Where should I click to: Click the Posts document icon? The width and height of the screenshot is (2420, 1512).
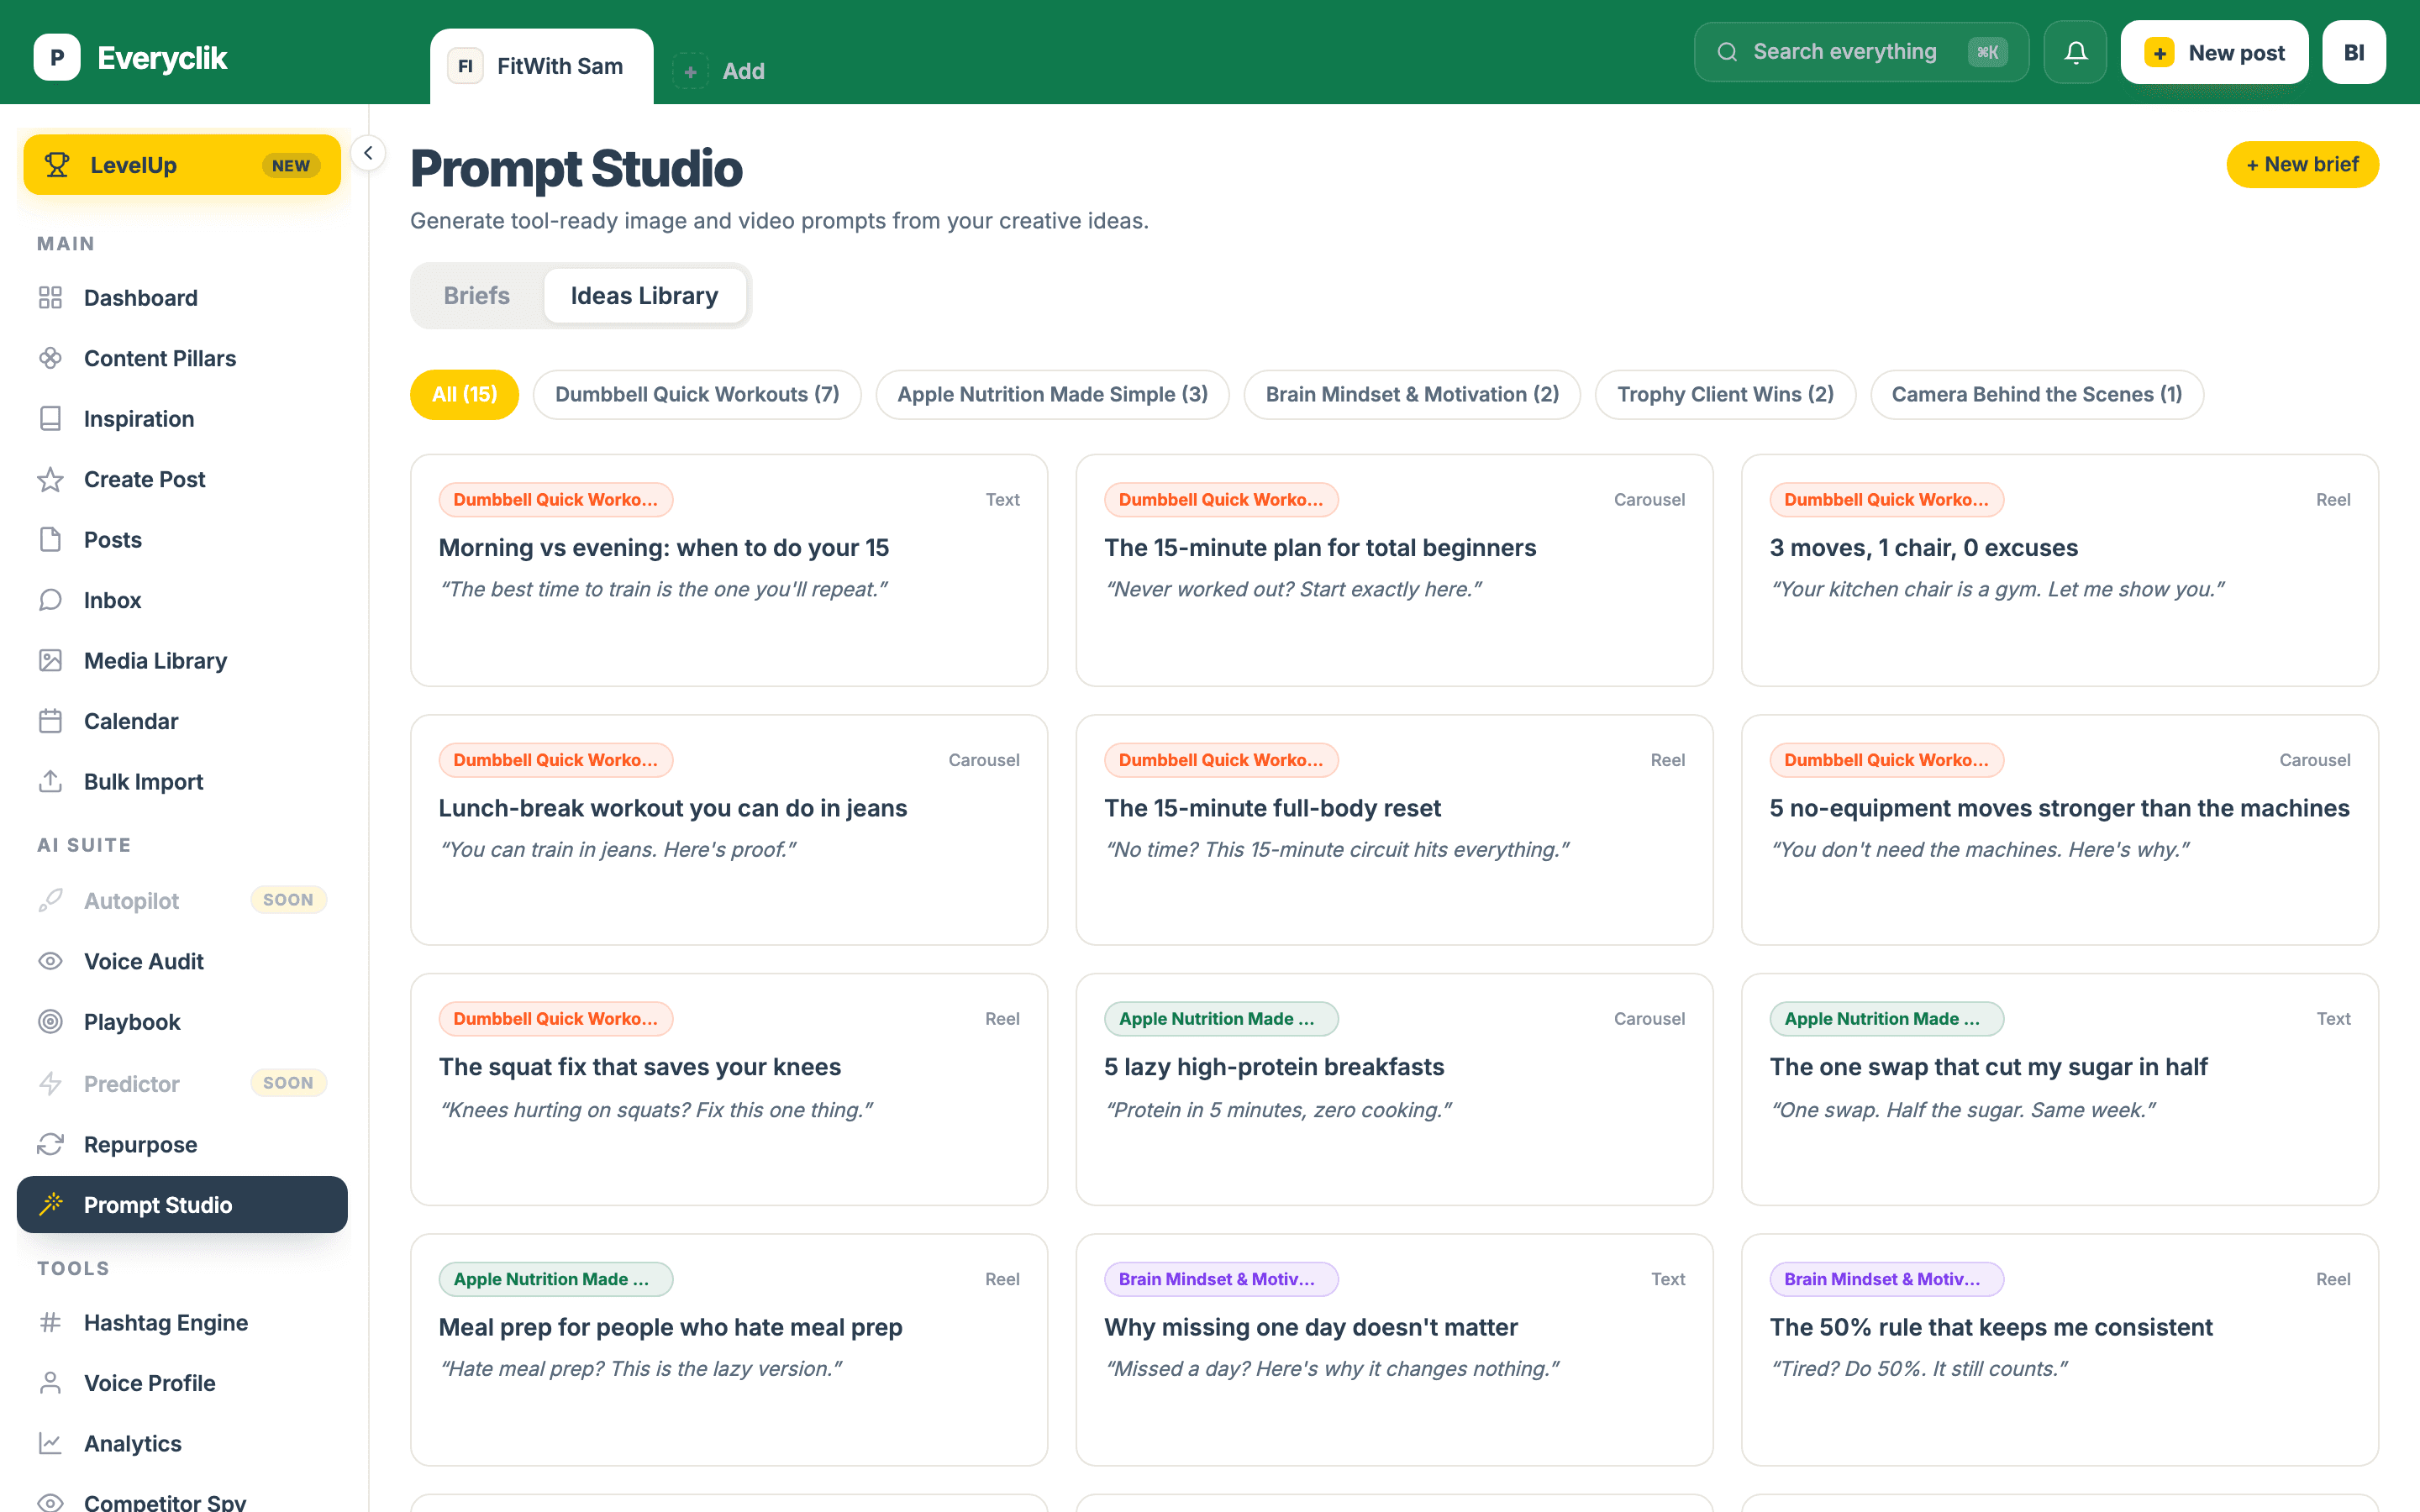50,540
